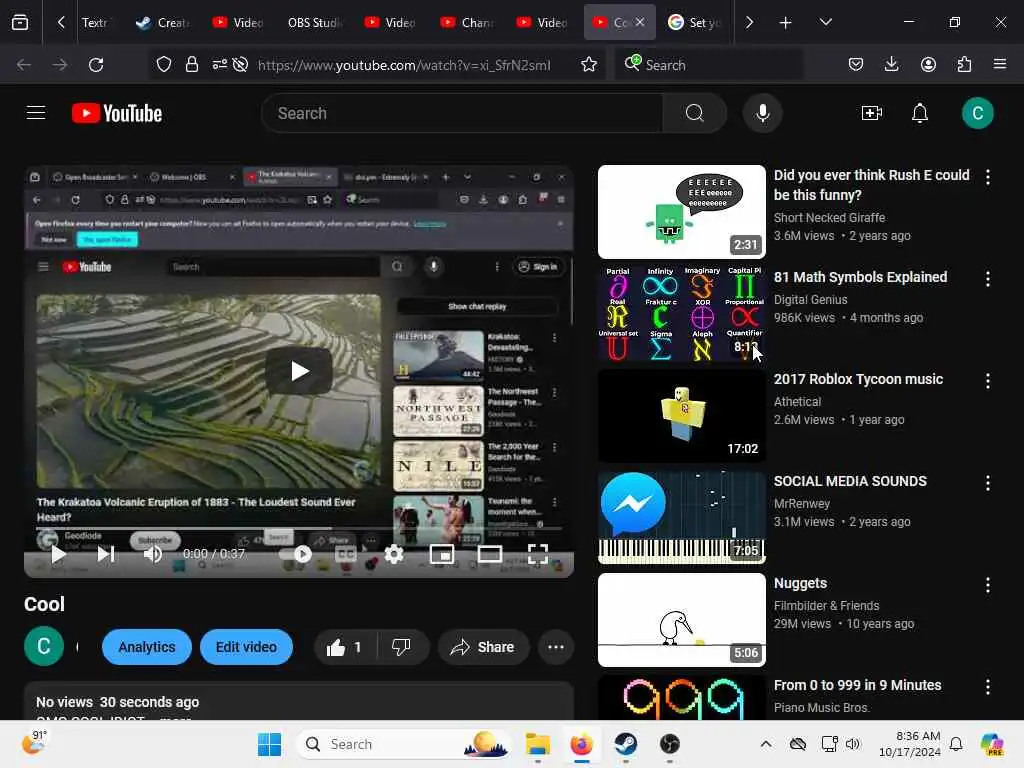The height and width of the screenshot is (768, 1024).
Task: Open the Firefox Downloads panel
Action: click(x=891, y=64)
